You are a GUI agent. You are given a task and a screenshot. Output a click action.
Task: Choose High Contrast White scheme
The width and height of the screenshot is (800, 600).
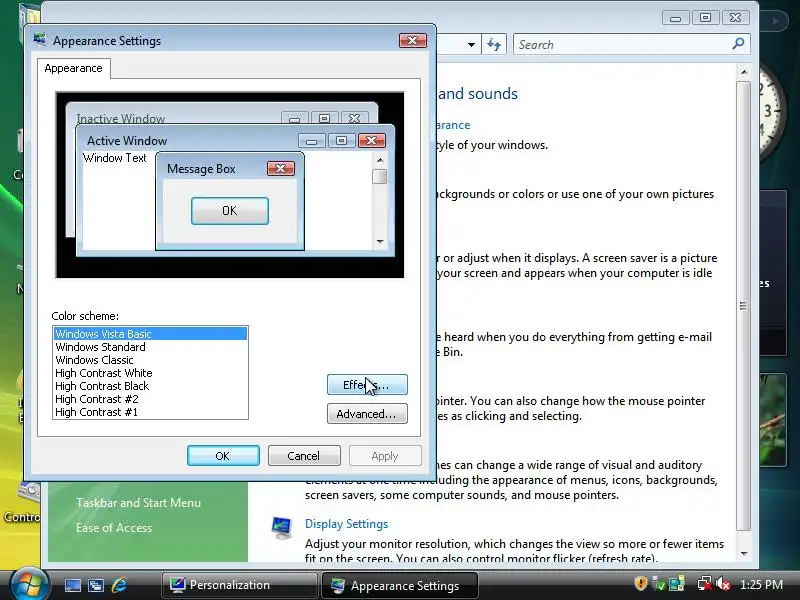[x=150, y=373]
